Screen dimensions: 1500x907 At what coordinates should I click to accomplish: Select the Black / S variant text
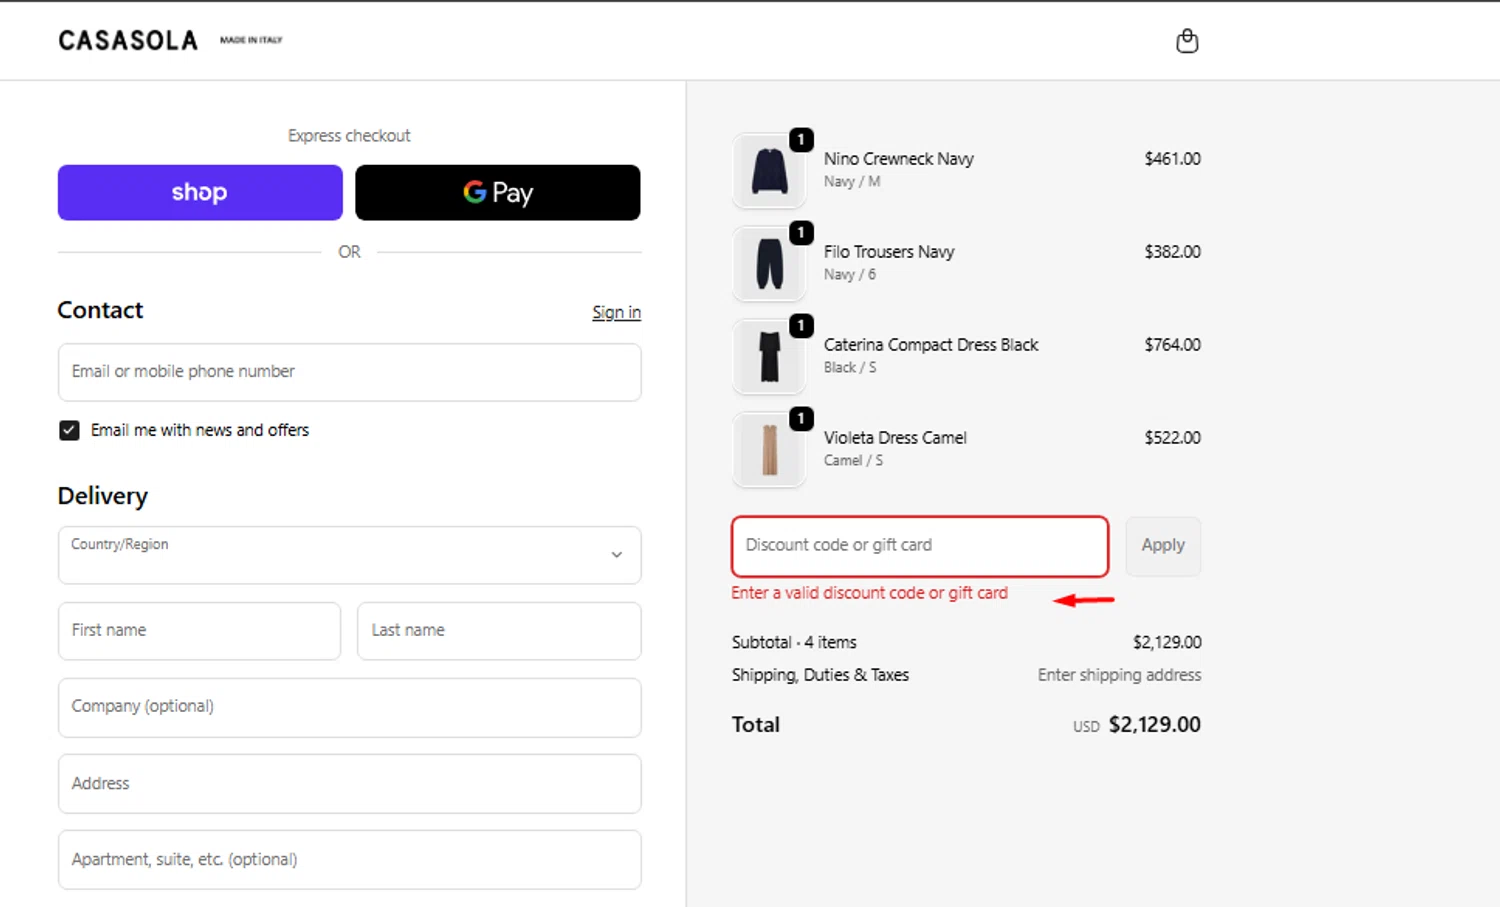[x=850, y=368]
